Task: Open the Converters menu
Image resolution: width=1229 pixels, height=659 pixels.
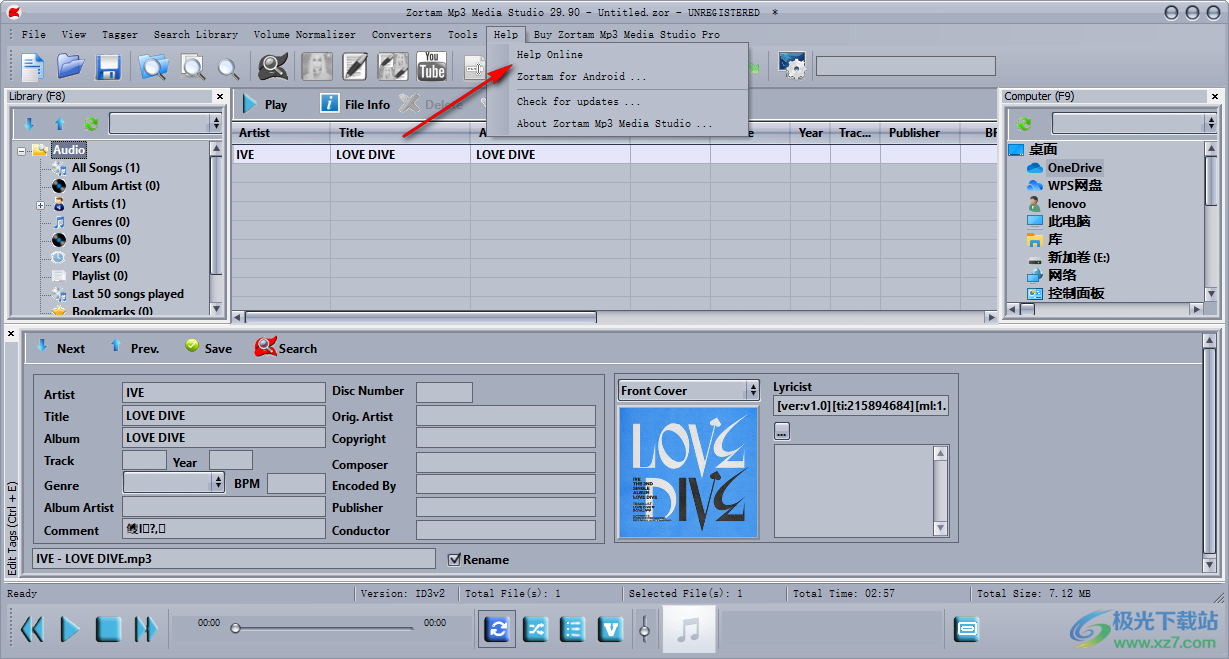Action: (401, 33)
